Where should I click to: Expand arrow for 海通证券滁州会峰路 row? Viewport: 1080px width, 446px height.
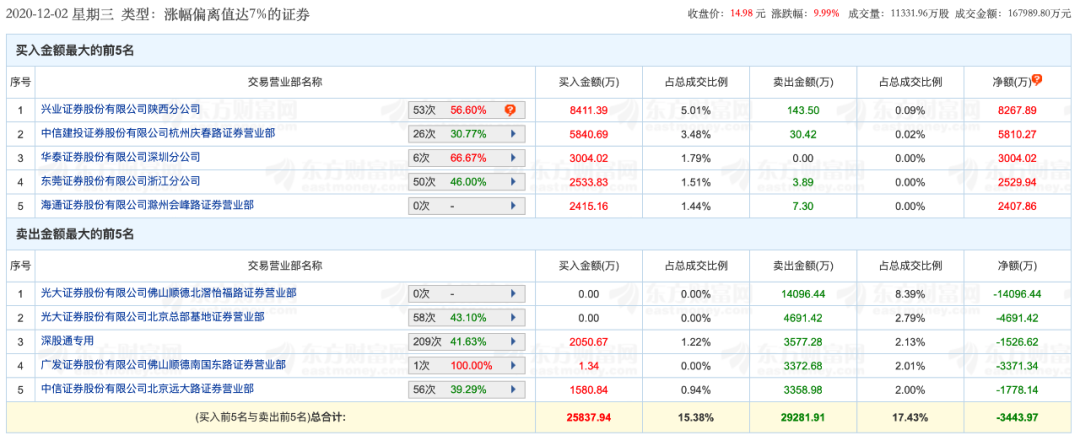[x=514, y=206]
